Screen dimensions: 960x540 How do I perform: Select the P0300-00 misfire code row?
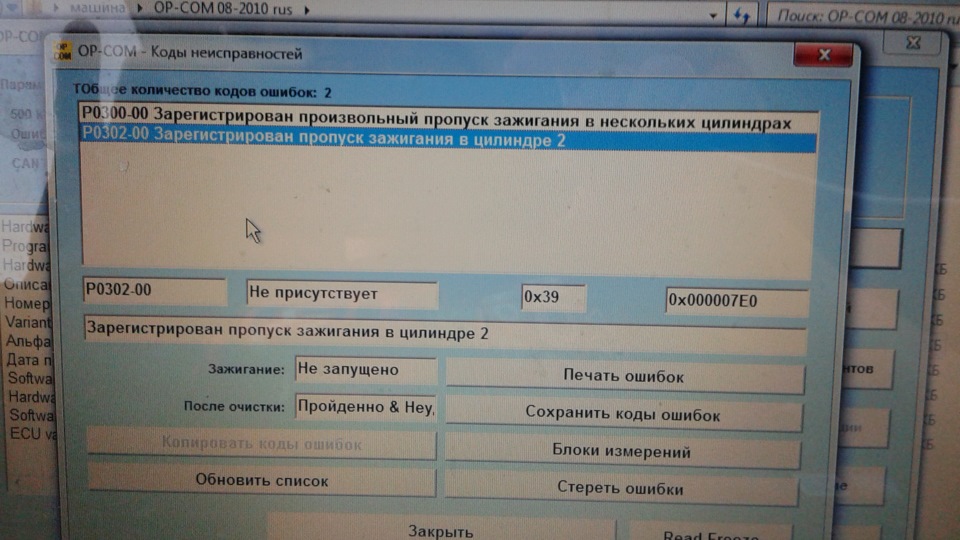448,119
